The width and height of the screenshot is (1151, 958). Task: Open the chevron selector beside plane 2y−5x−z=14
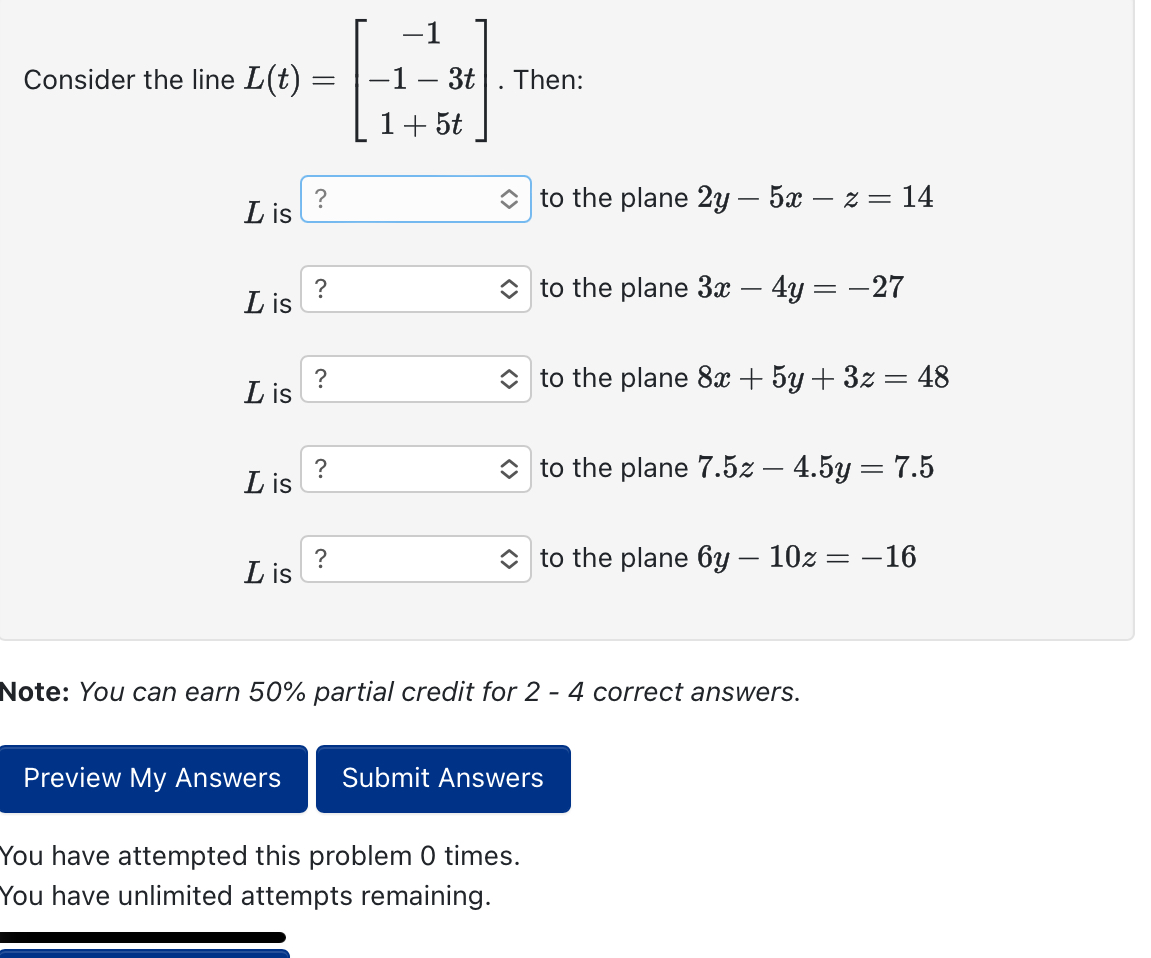[x=510, y=198]
